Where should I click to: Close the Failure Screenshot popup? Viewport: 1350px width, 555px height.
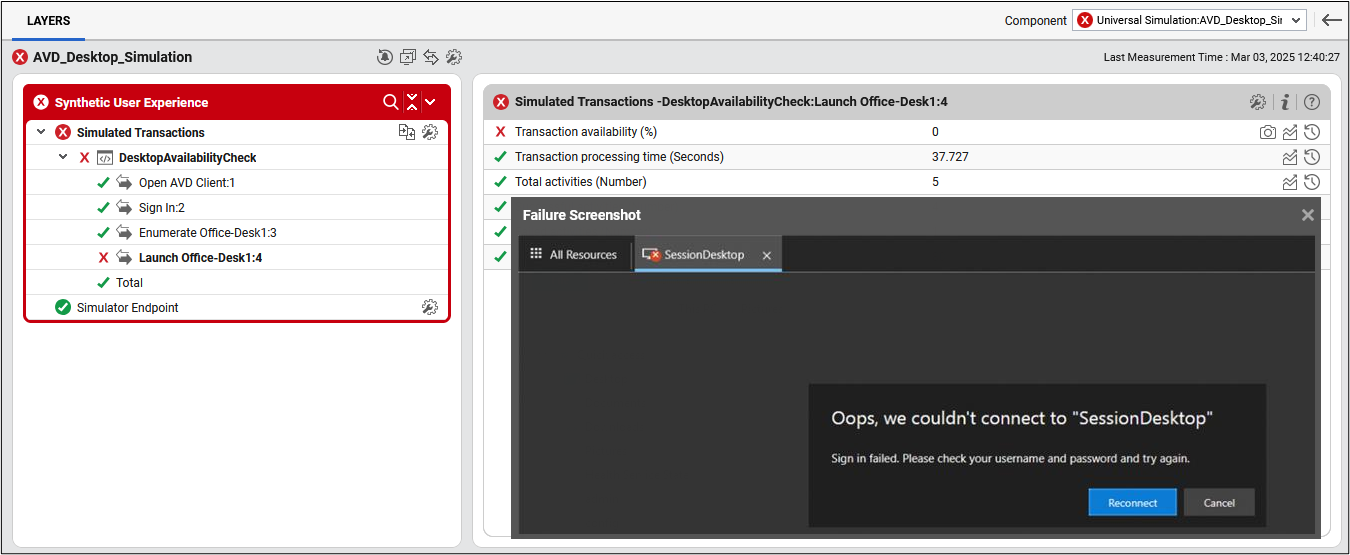pos(1307,215)
